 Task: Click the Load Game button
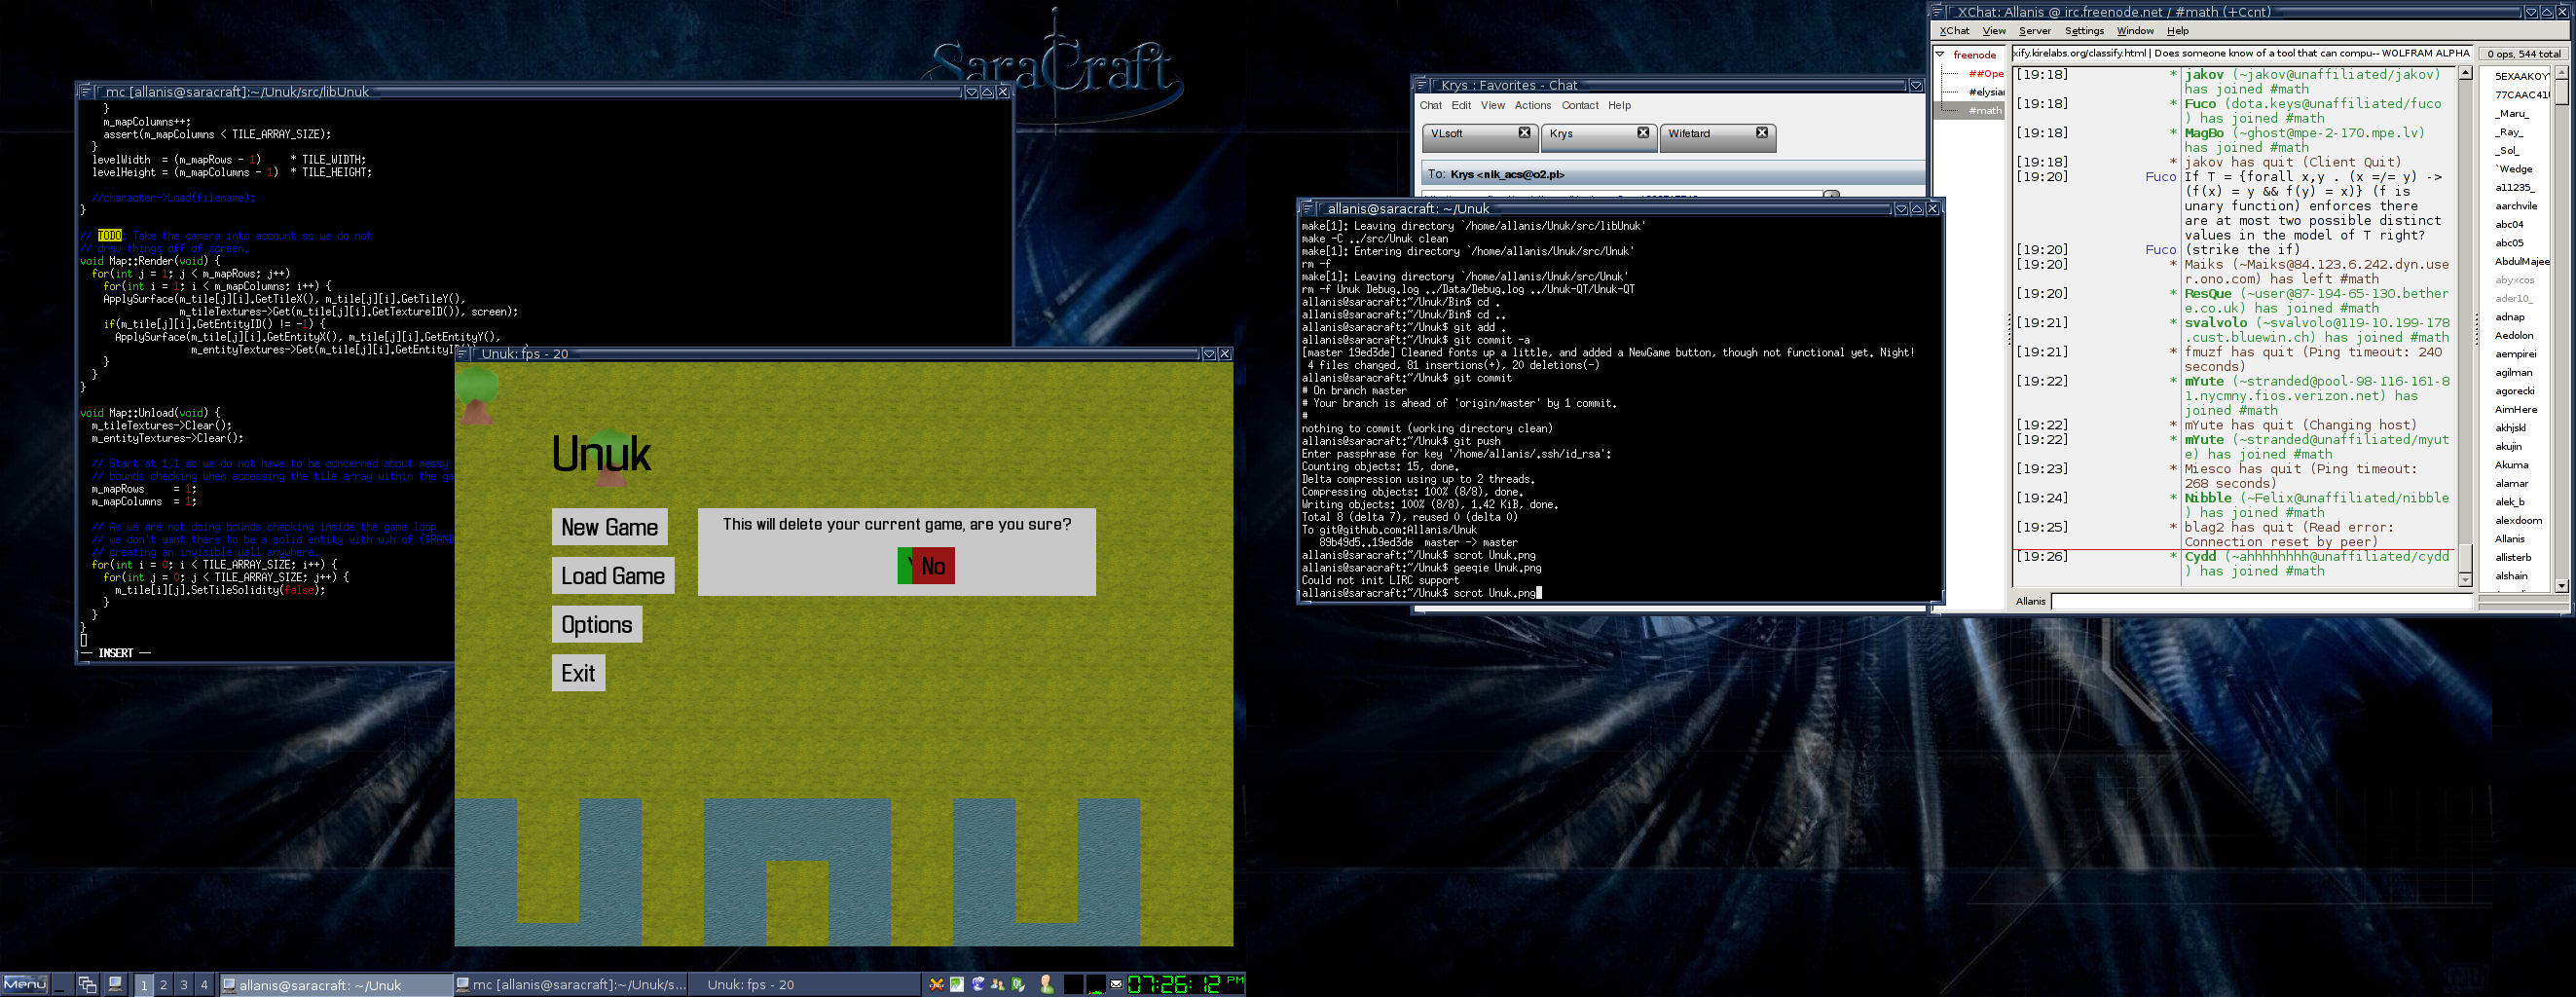613,576
